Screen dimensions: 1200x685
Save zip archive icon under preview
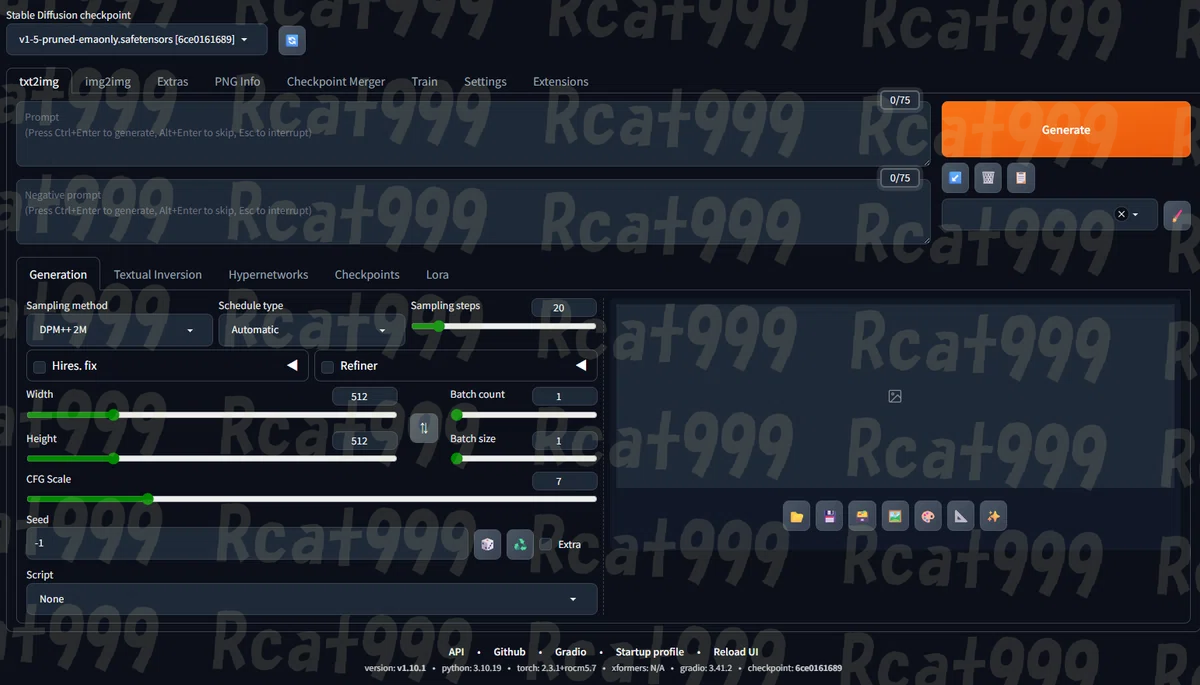point(862,516)
